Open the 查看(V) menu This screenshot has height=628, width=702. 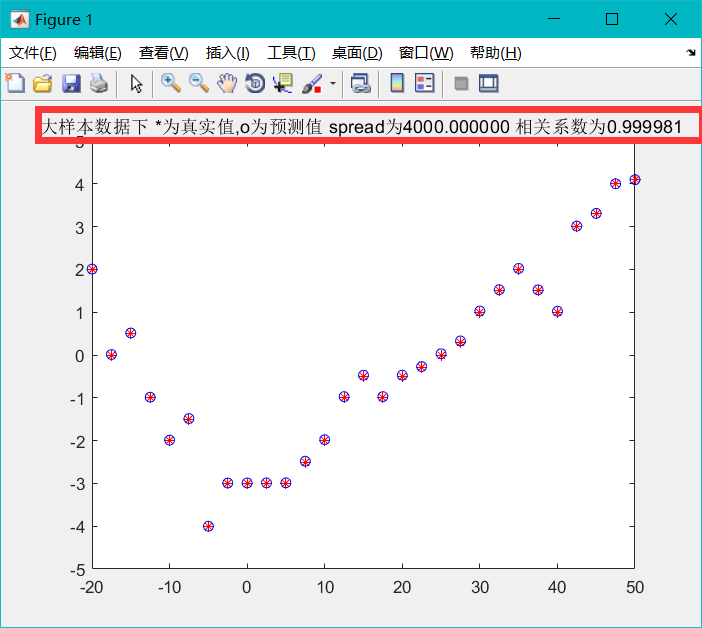coord(163,53)
